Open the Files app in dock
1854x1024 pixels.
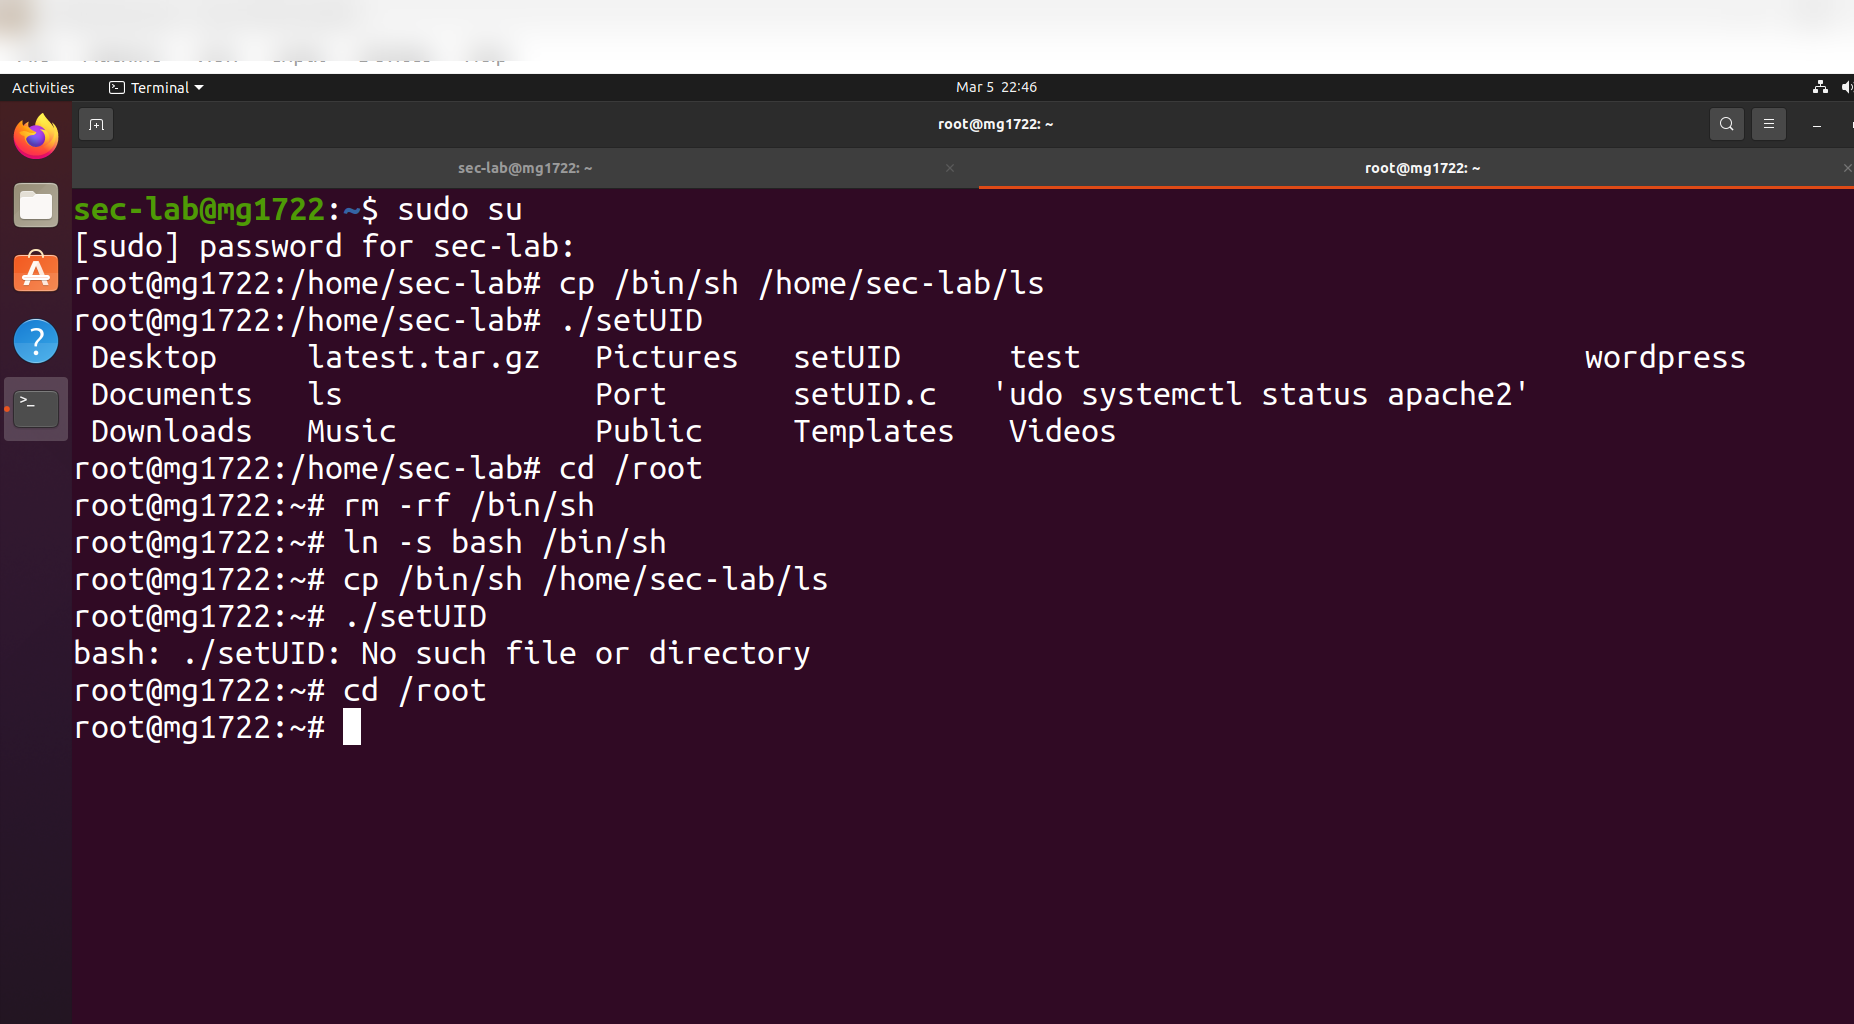[x=36, y=206]
